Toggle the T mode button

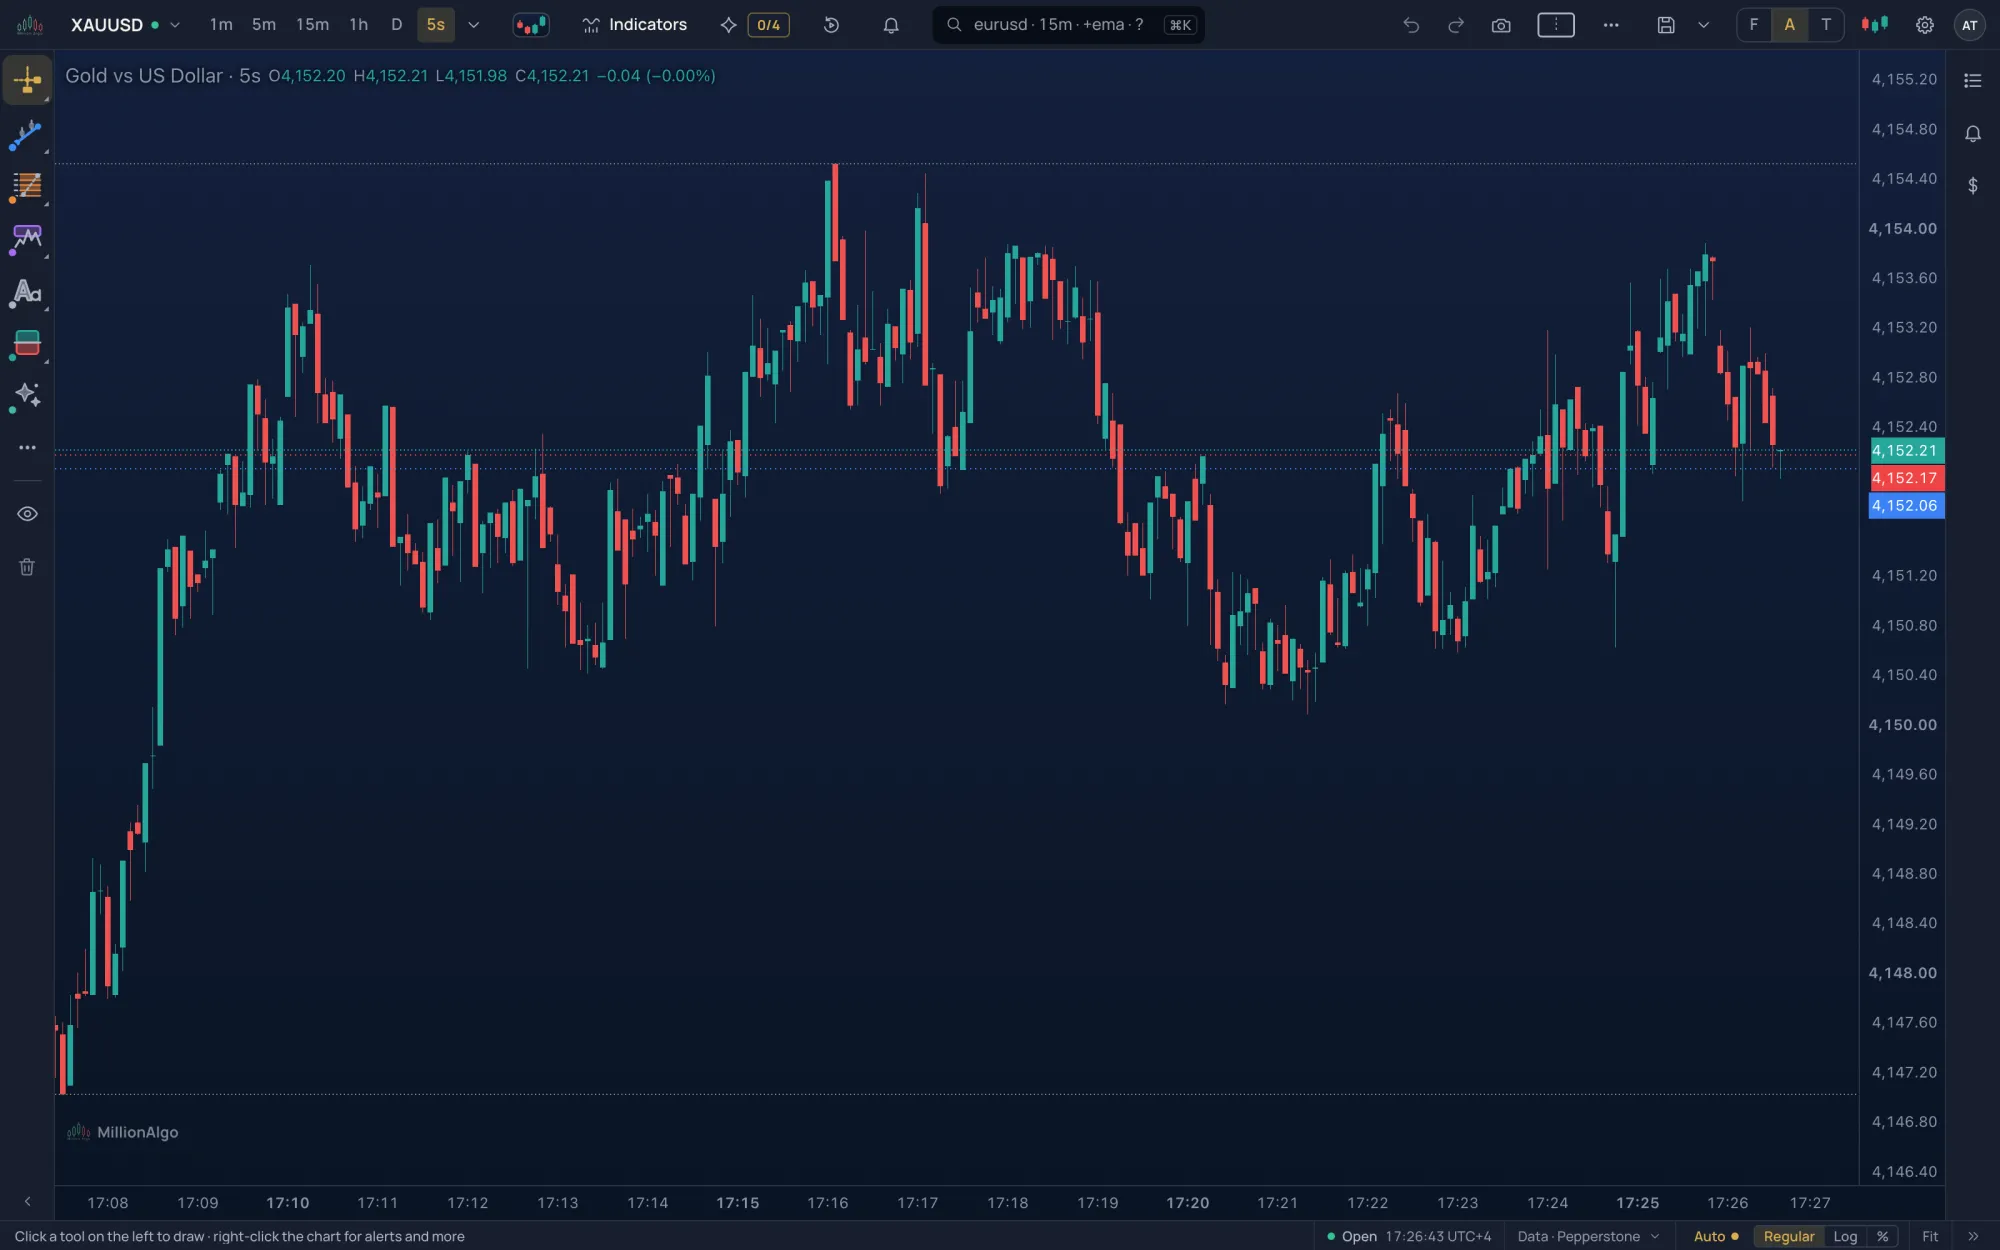(x=1826, y=25)
